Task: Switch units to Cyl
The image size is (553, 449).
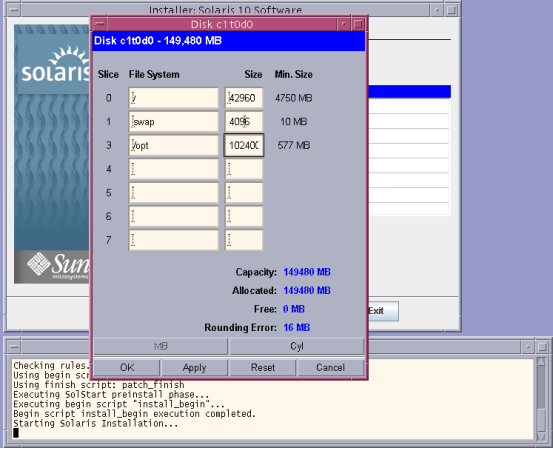Action: 297,346
